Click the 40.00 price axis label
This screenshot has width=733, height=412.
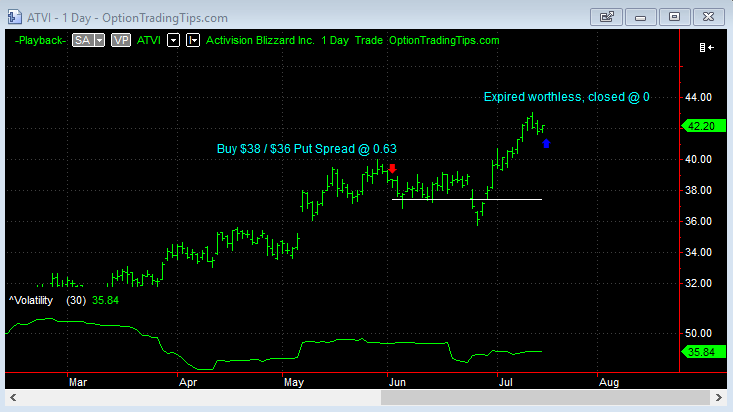698,159
